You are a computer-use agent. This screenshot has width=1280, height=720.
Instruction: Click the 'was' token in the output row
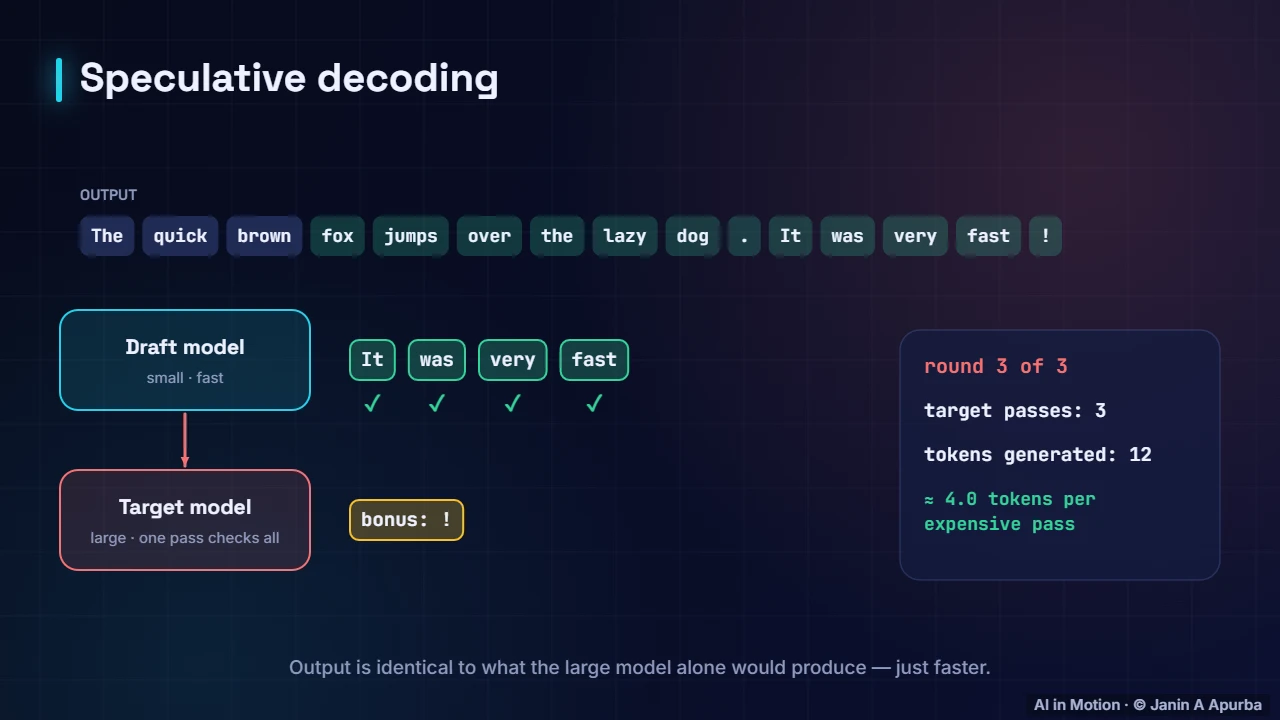pos(847,236)
